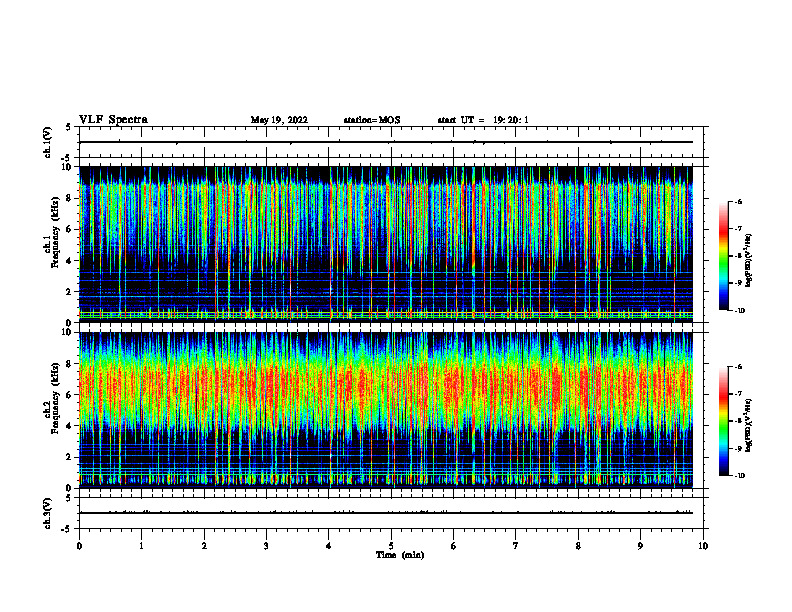Click the "ch.3(V)" axis label
This screenshot has width=792, height=612.
[47, 513]
